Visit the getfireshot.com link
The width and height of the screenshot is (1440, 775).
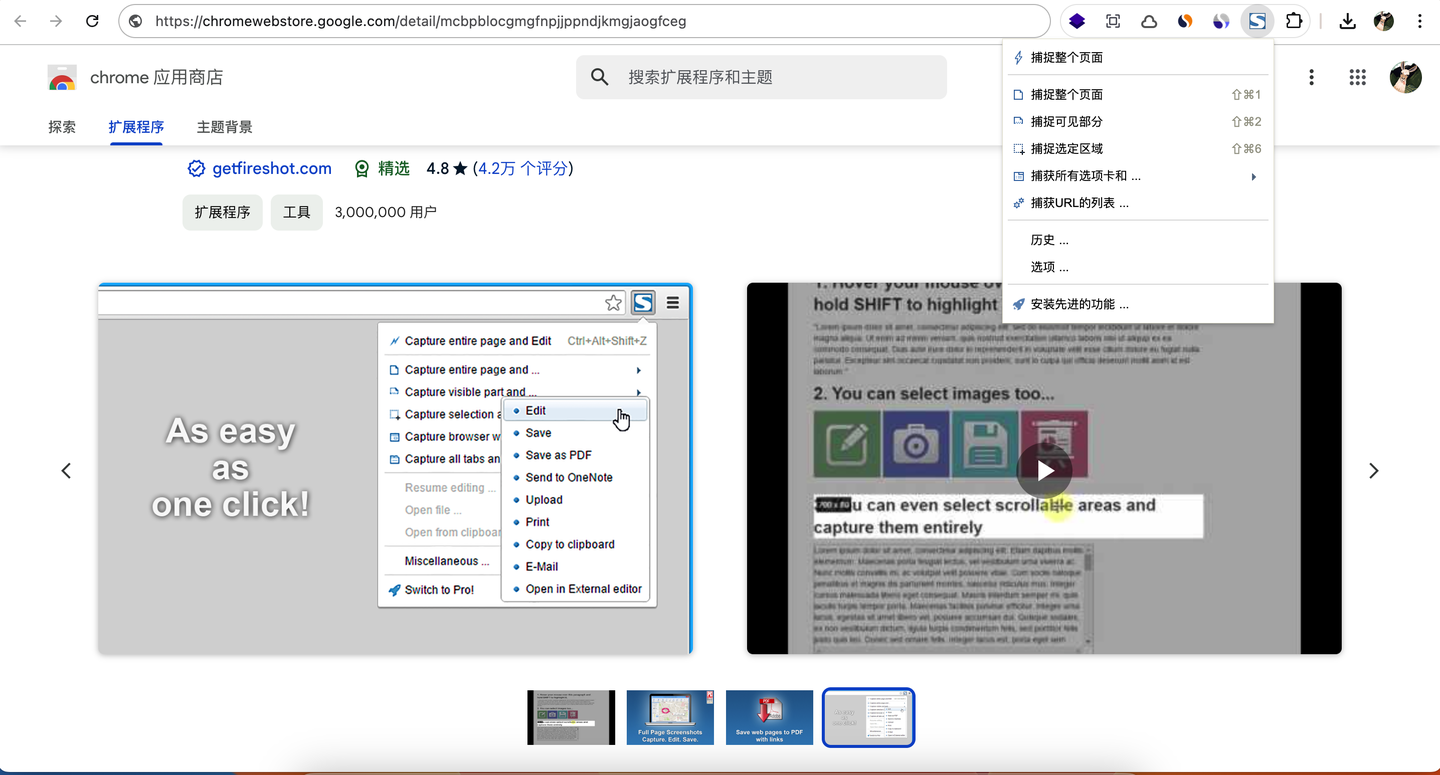point(271,168)
